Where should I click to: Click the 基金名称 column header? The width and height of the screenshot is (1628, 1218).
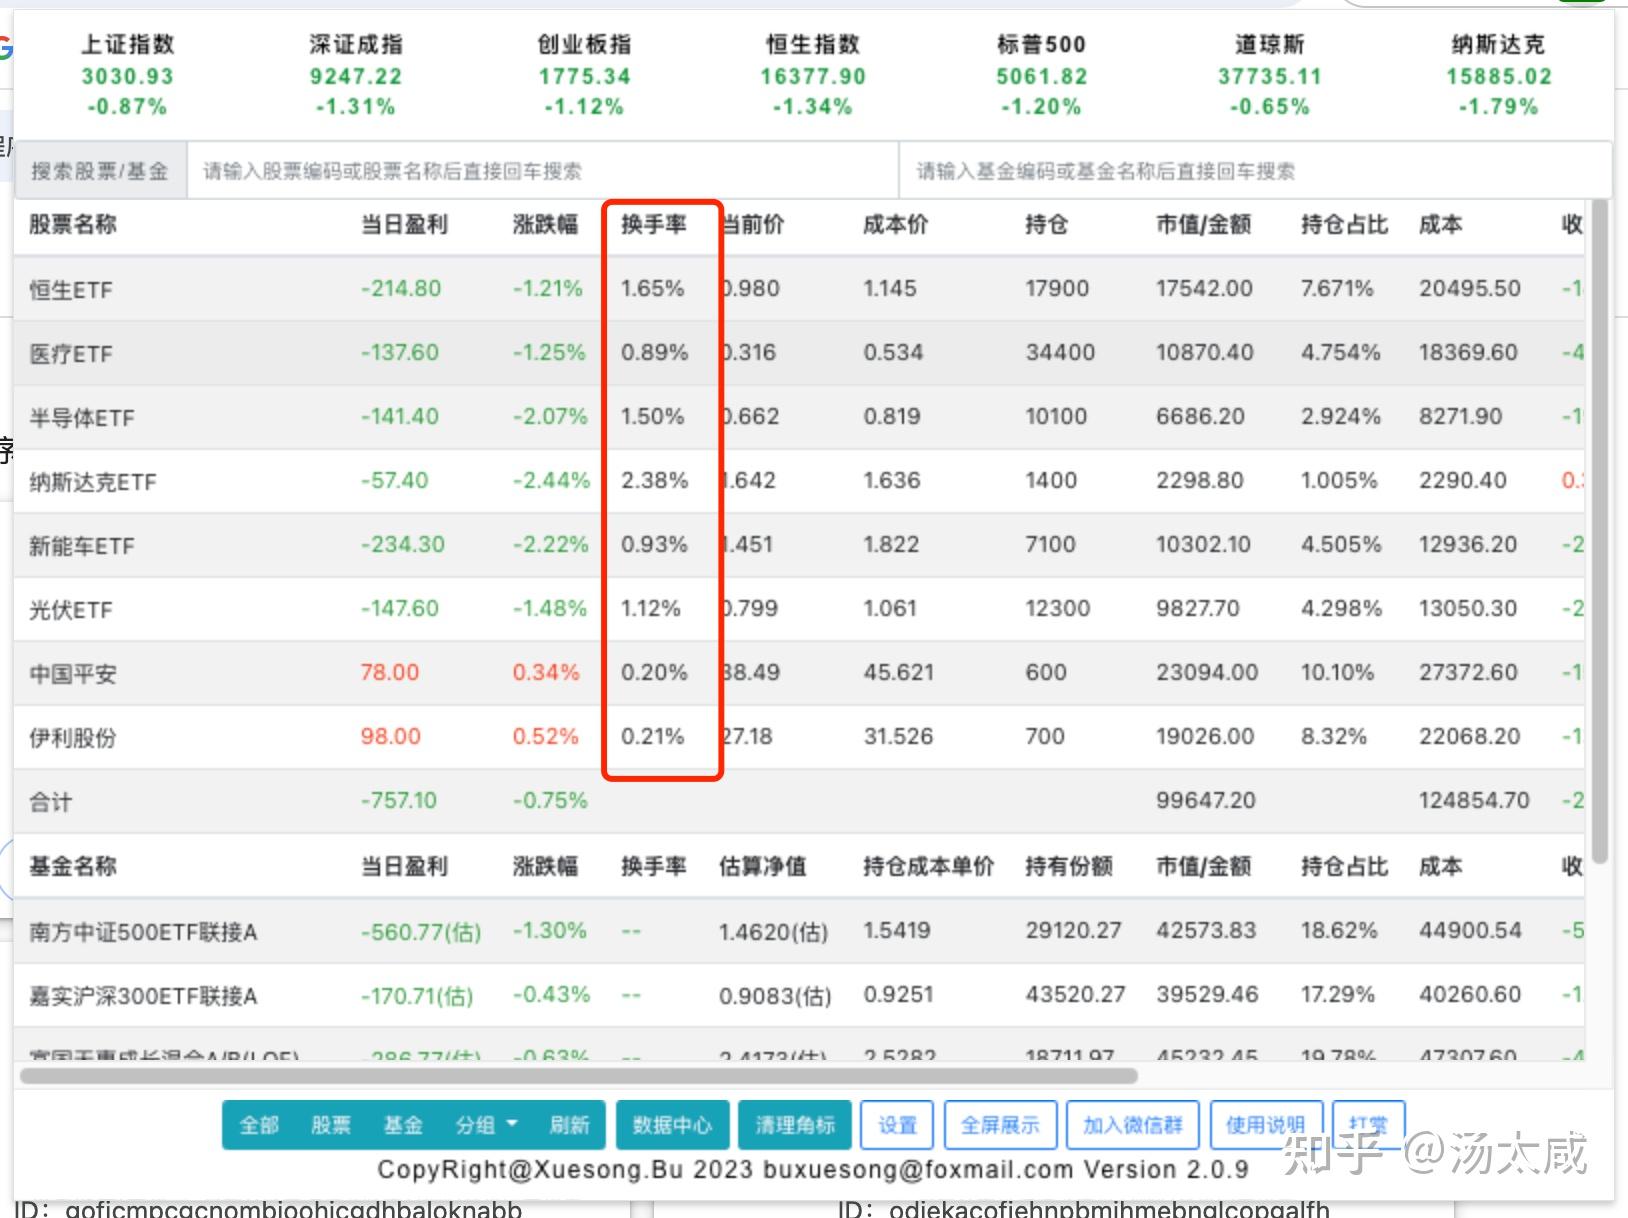click(x=73, y=866)
